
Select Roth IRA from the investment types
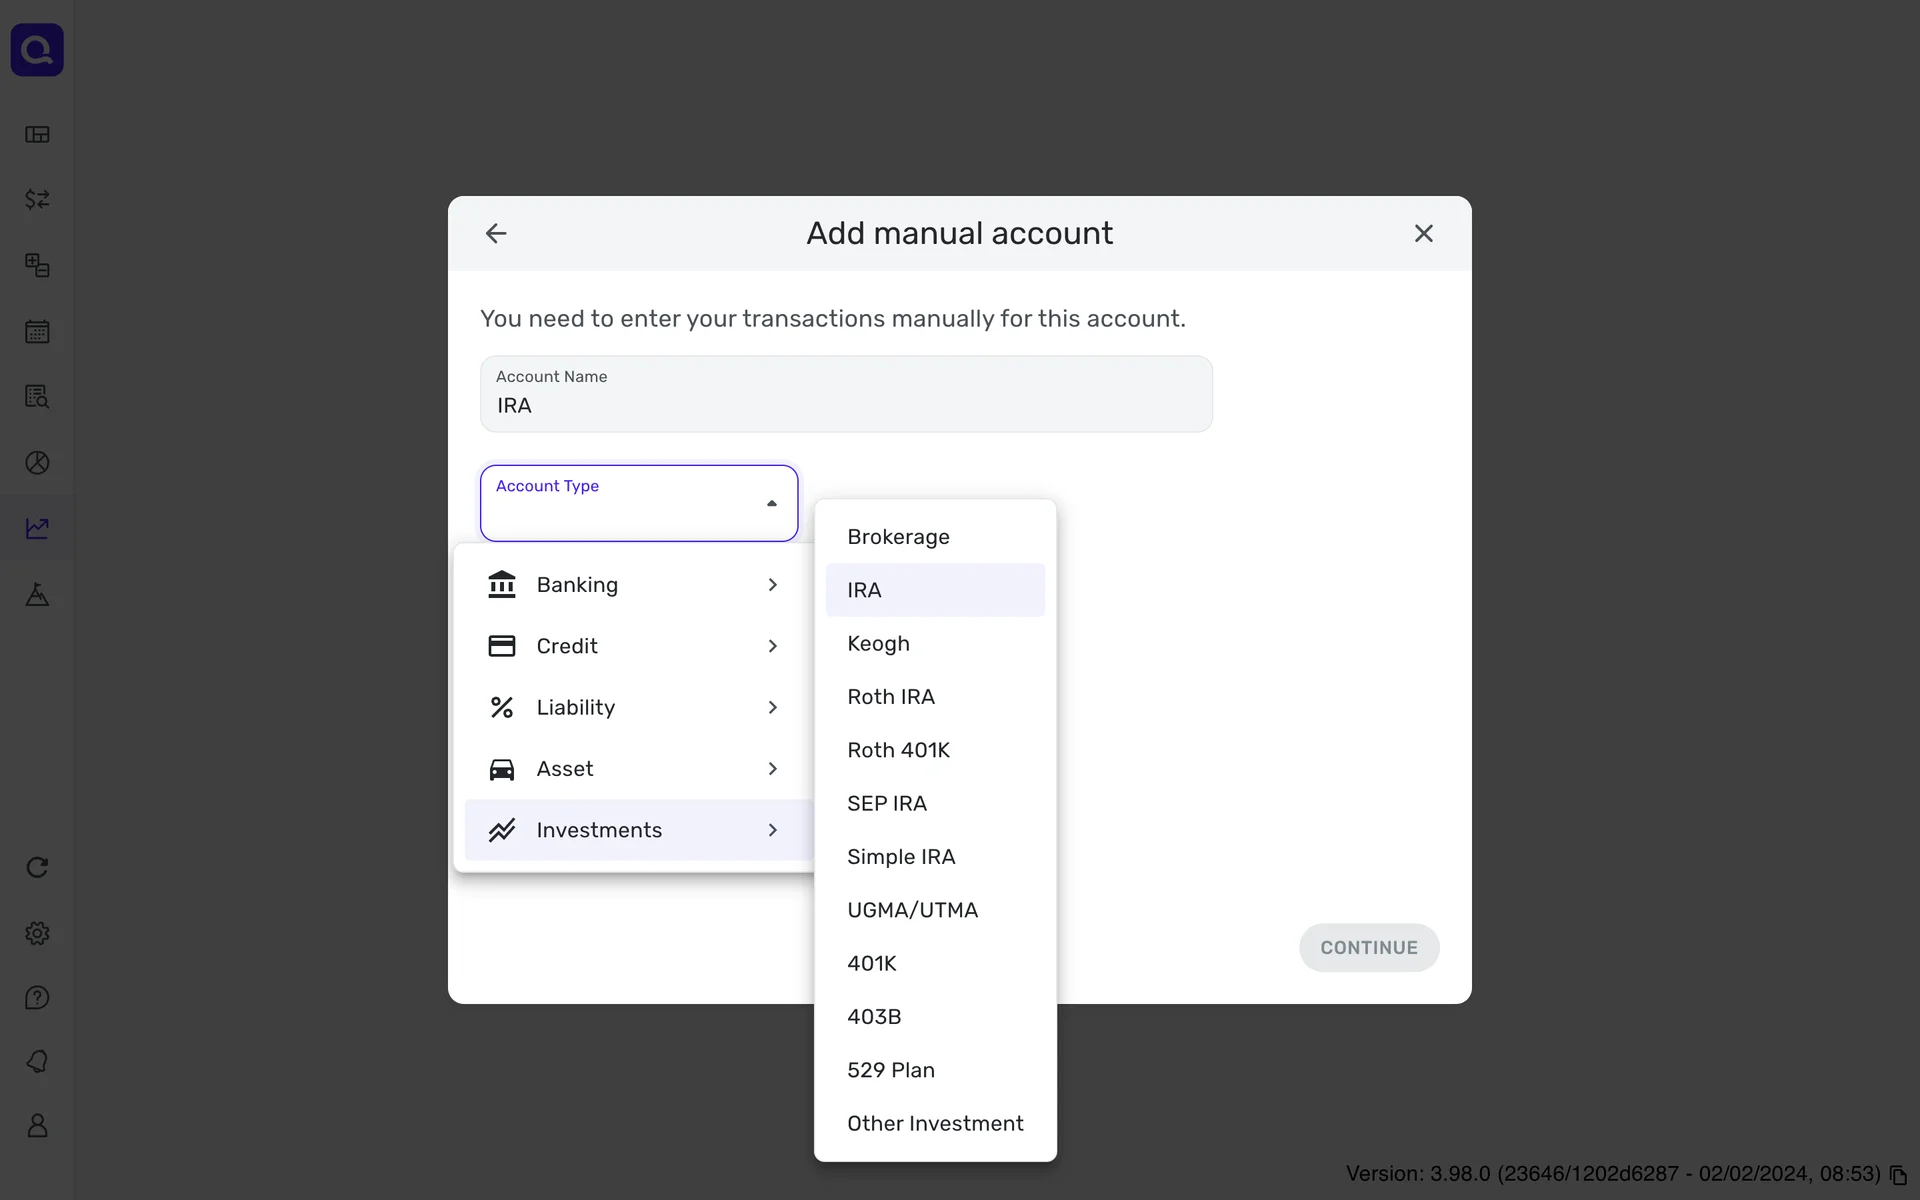891,697
